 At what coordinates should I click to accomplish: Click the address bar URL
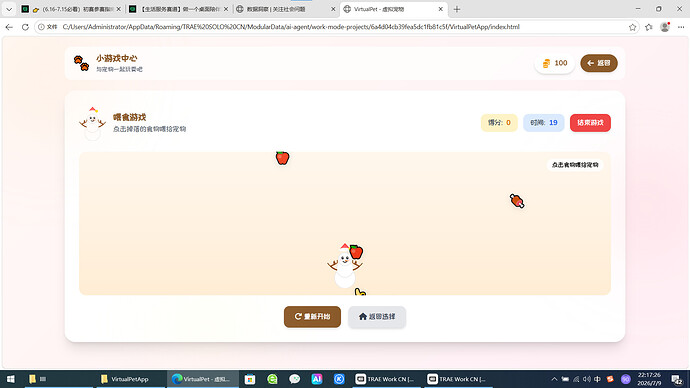[291, 27]
